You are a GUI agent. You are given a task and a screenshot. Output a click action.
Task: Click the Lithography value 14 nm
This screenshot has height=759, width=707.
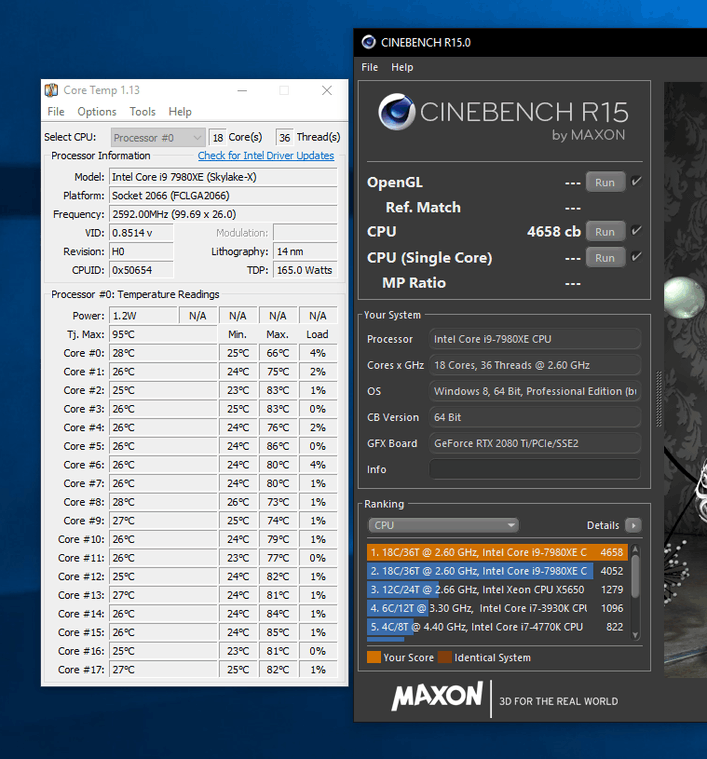coord(305,252)
